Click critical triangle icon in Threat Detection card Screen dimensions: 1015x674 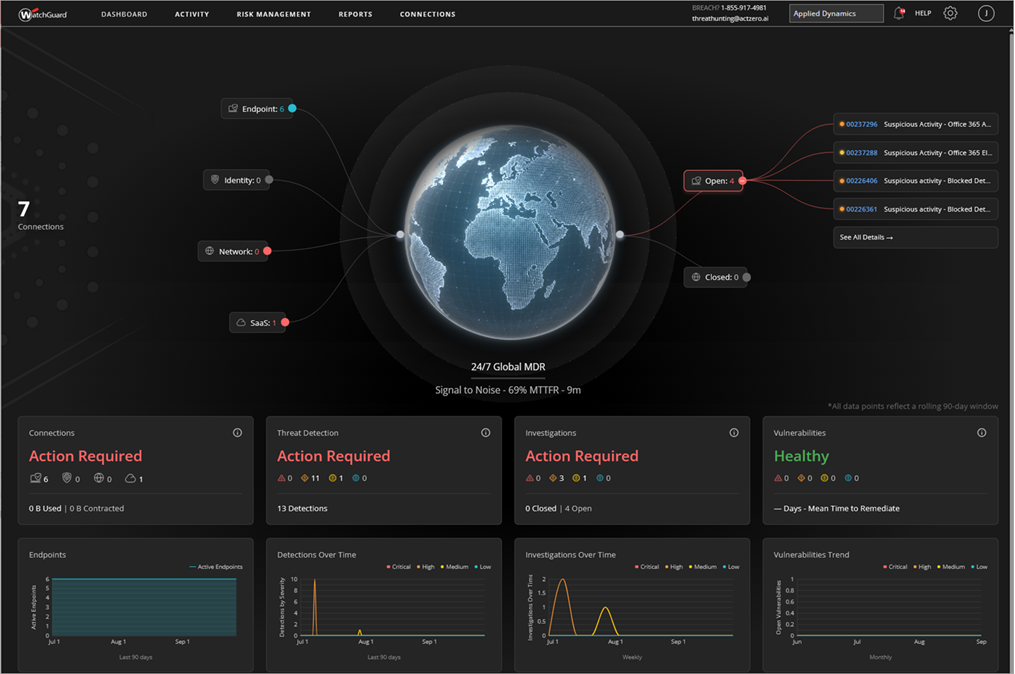[x=282, y=478]
